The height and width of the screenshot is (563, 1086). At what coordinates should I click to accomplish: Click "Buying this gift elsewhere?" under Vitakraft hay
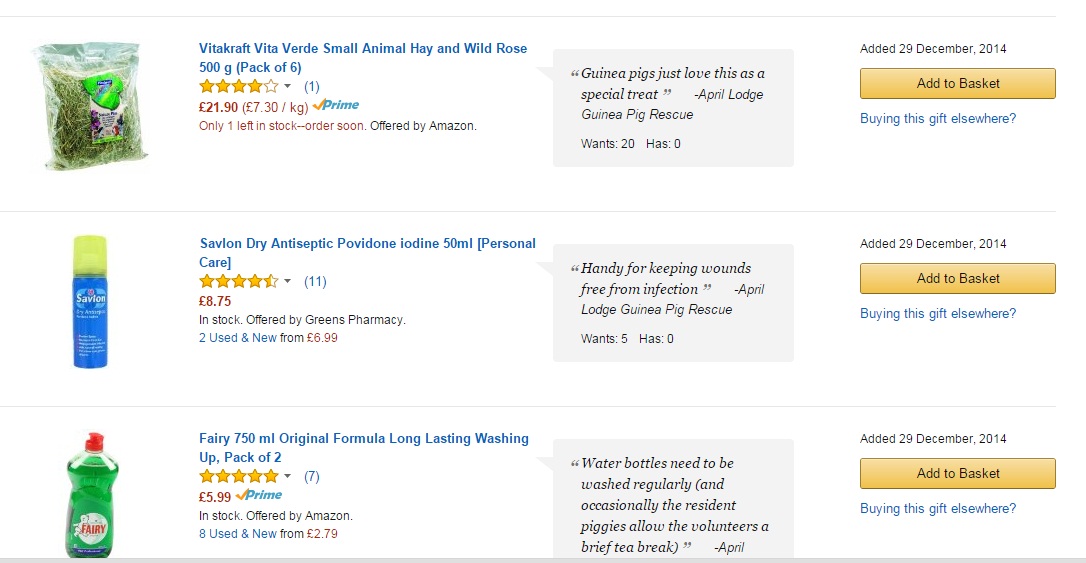pyautogui.click(x=938, y=118)
